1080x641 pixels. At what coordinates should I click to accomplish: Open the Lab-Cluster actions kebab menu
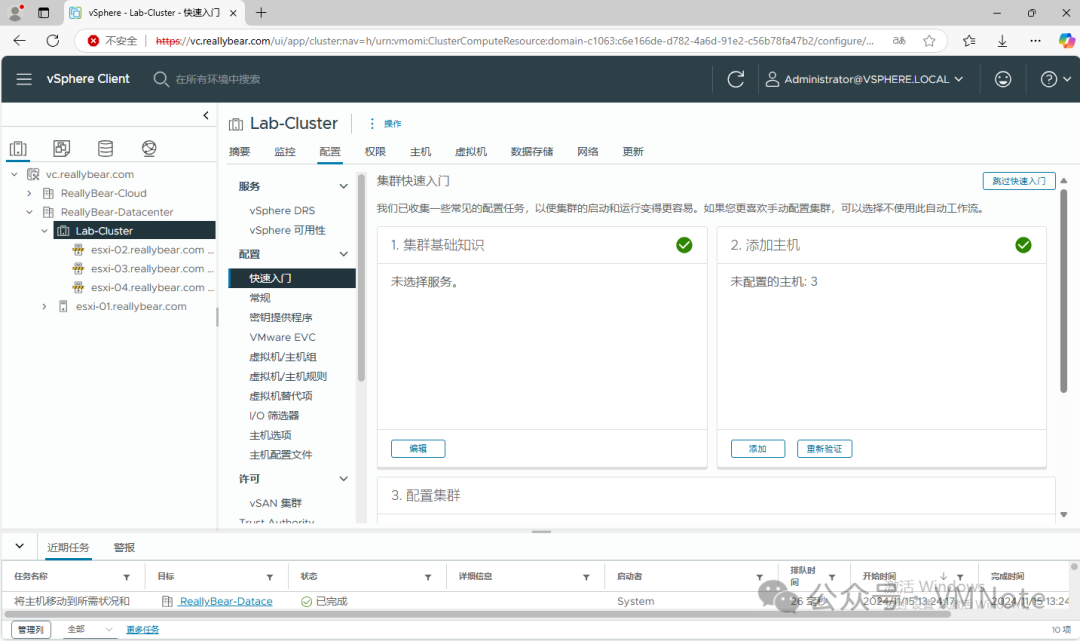(372, 123)
